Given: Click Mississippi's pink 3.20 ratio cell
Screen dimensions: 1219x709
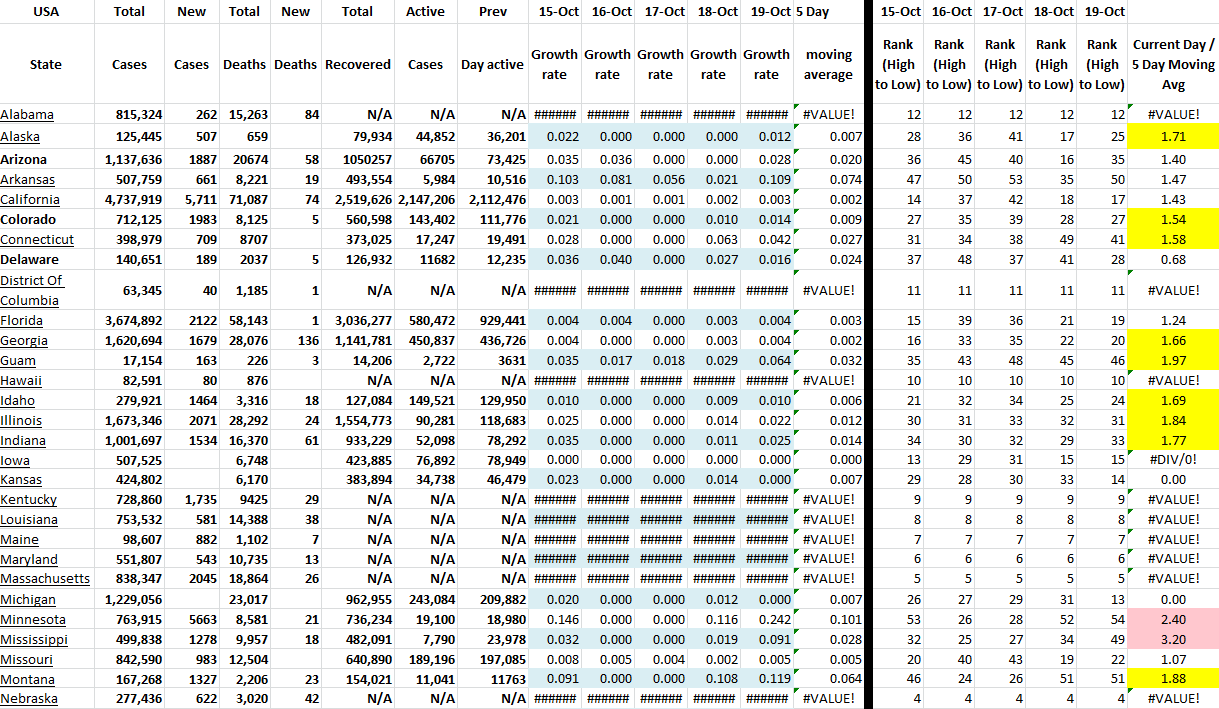Looking at the screenshot, I should pos(1173,639).
